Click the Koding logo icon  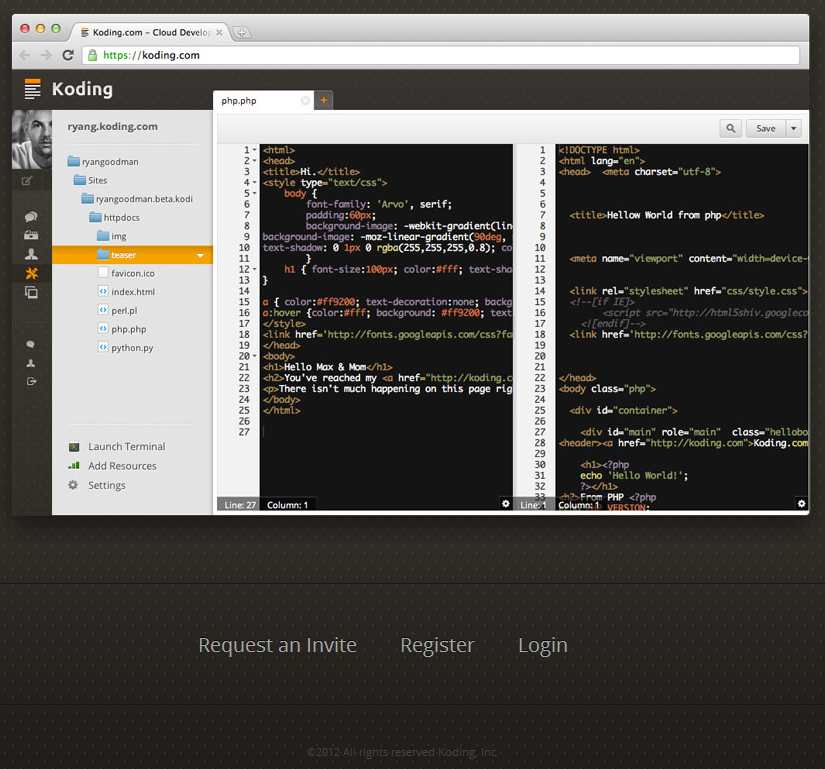[x=33, y=89]
